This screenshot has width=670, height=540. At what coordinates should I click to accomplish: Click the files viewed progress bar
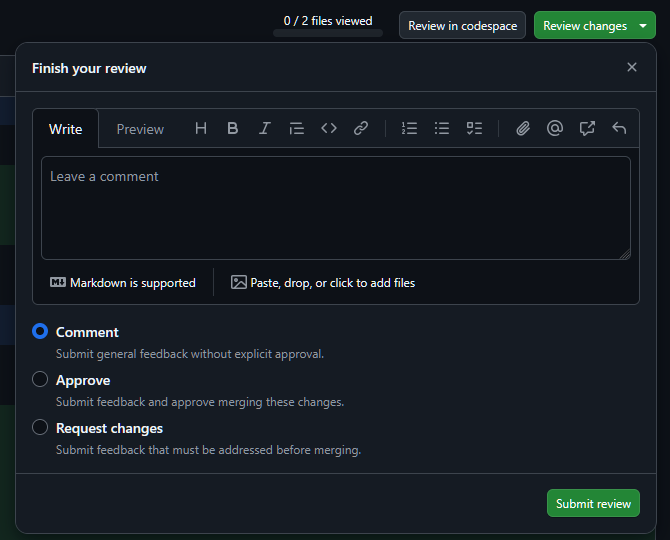328,33
